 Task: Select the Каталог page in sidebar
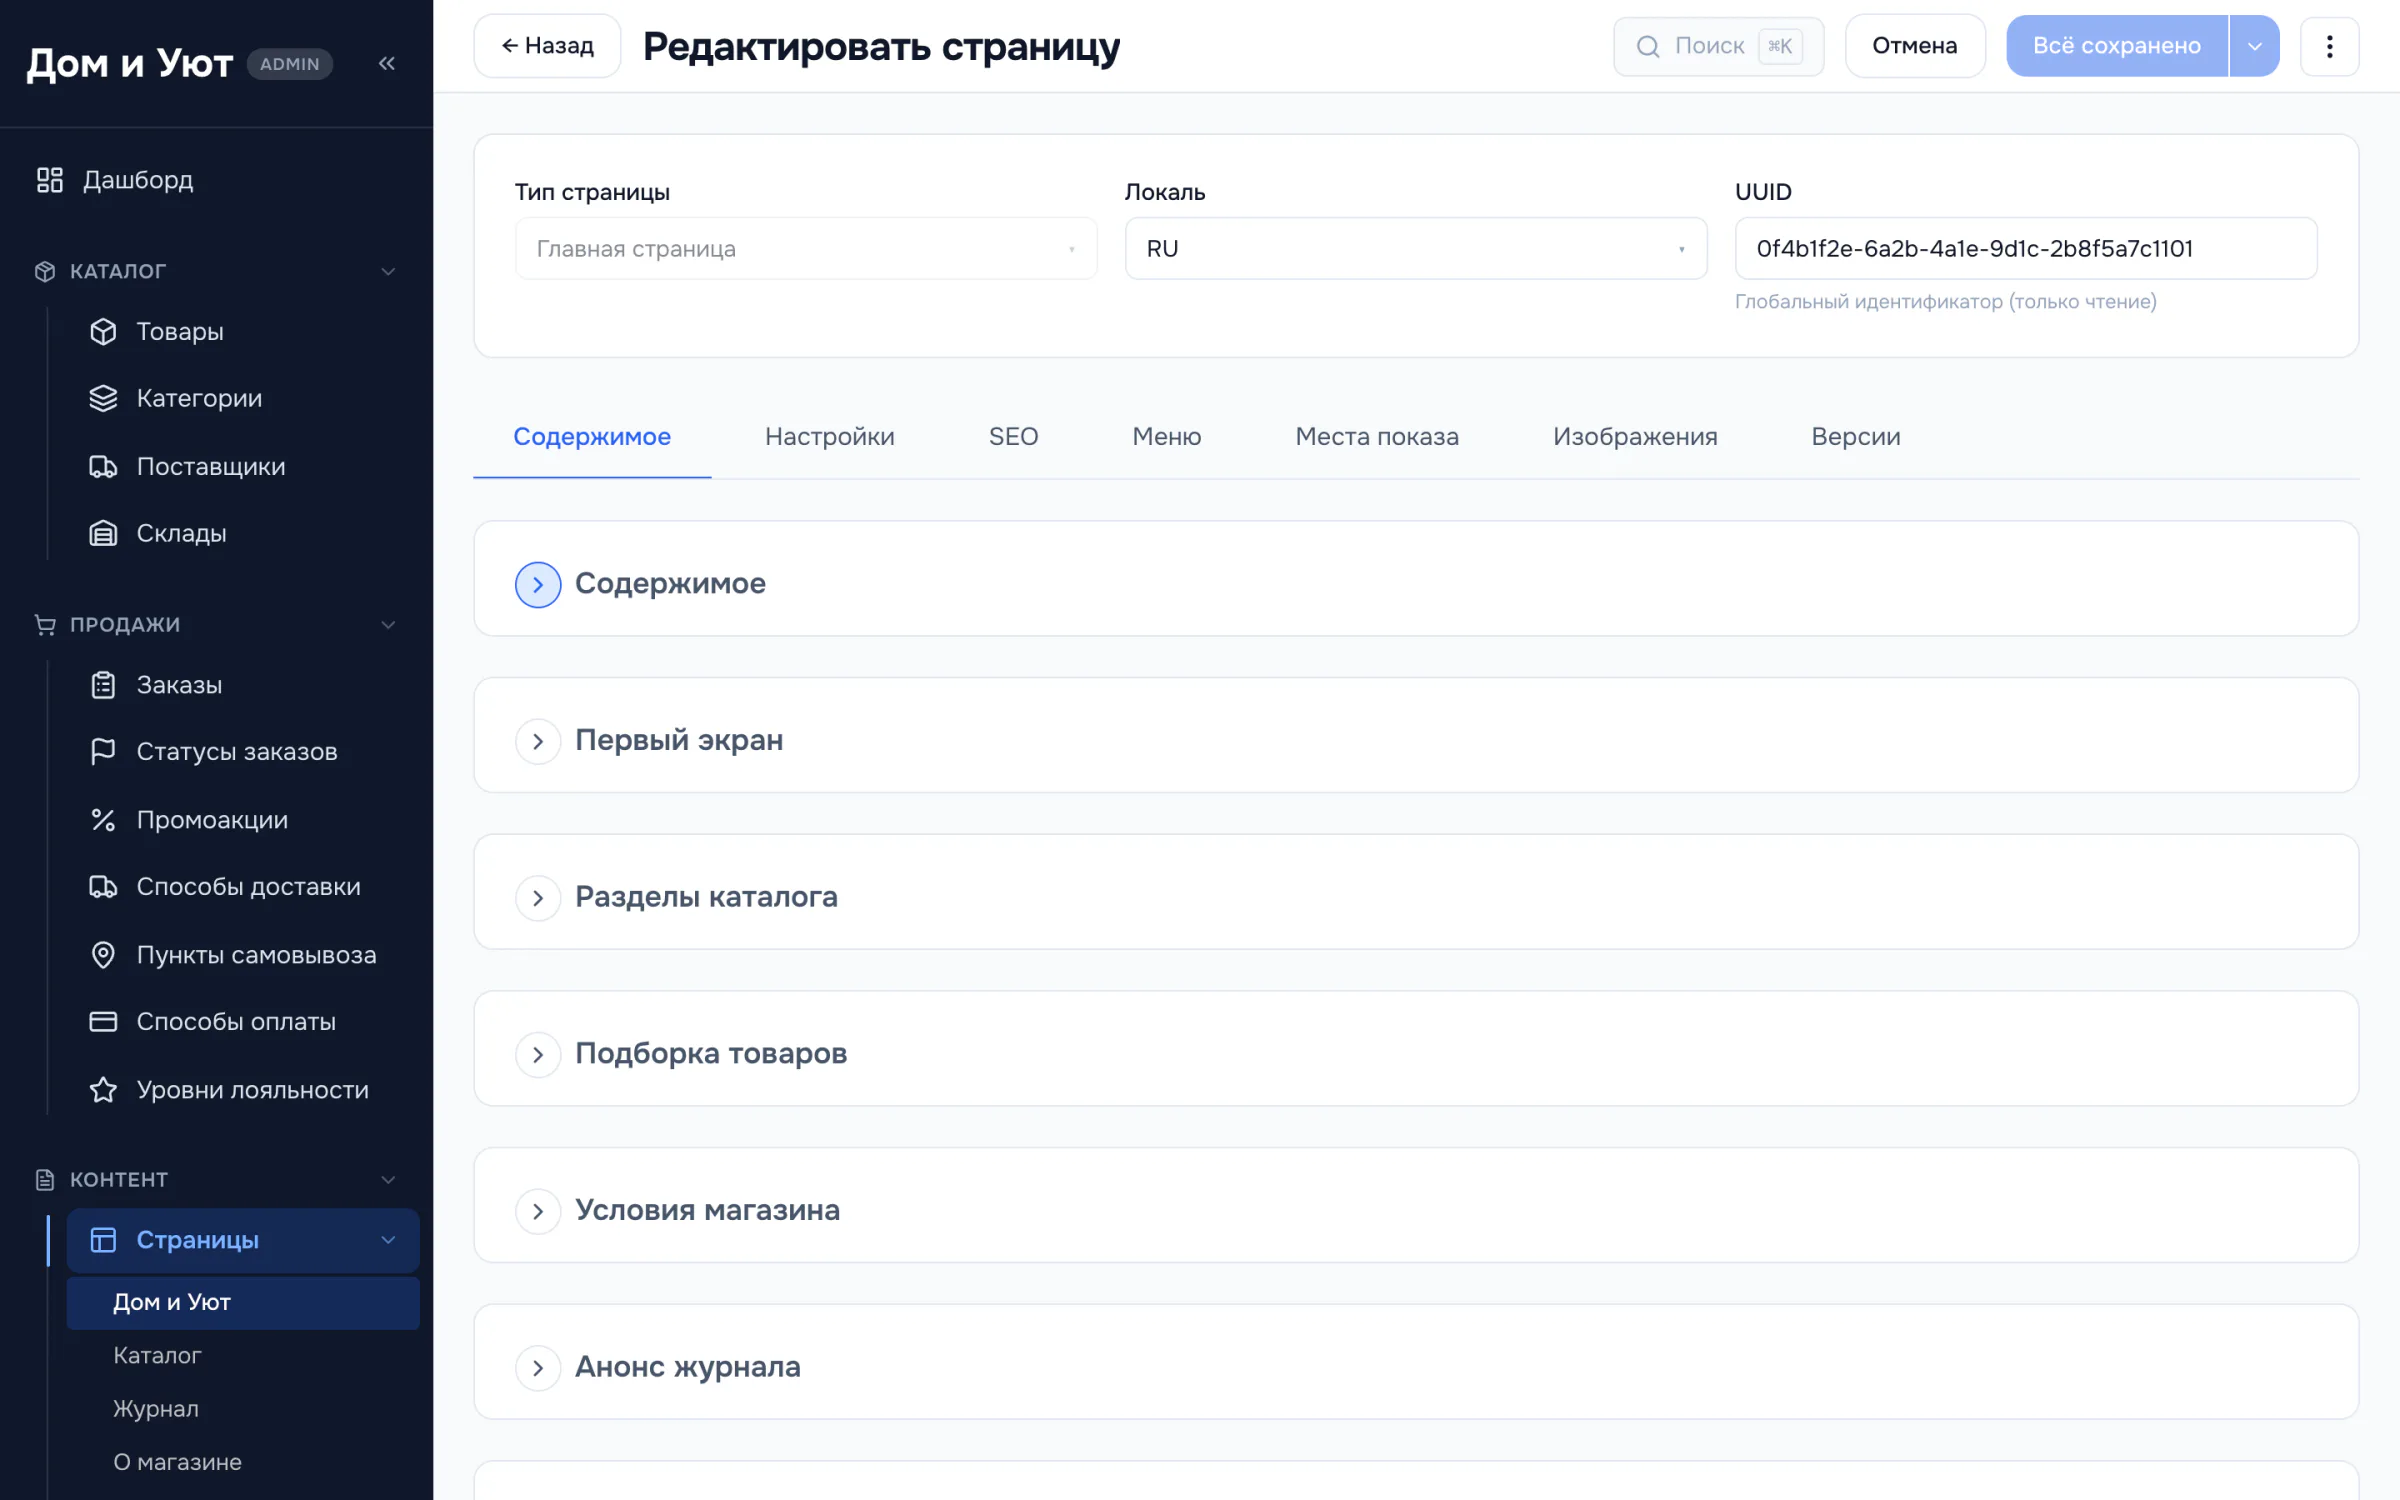click(243, 1355)
